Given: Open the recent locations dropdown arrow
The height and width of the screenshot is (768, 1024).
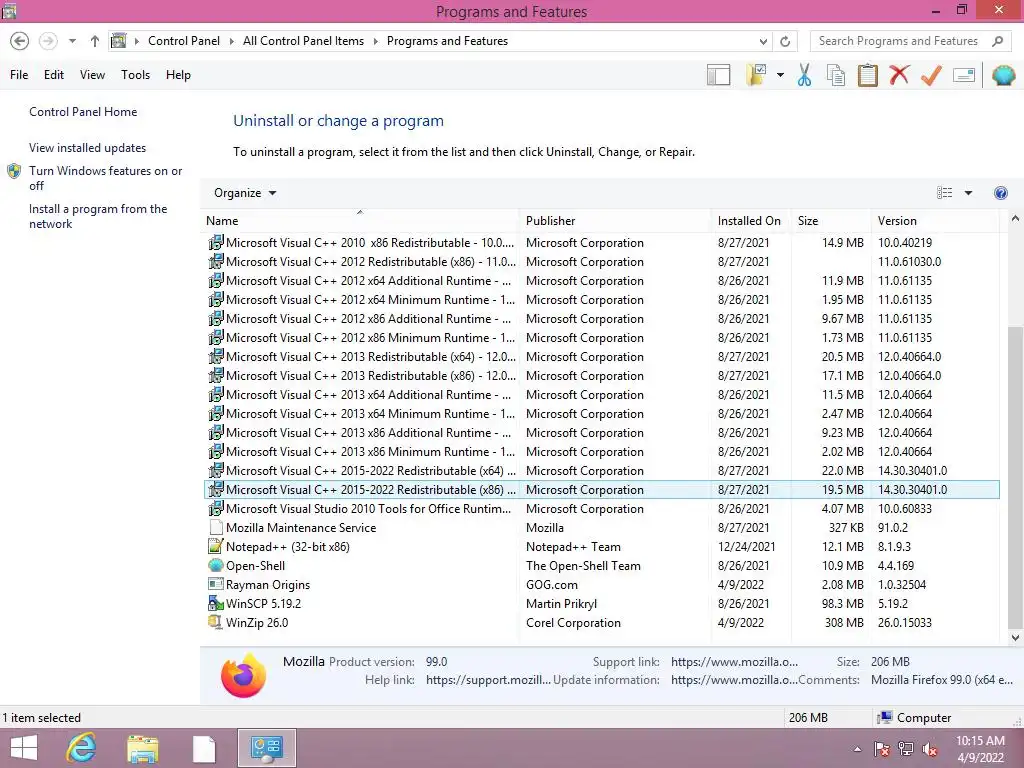Looking at the screenshot, I should (x=72, y=41).
